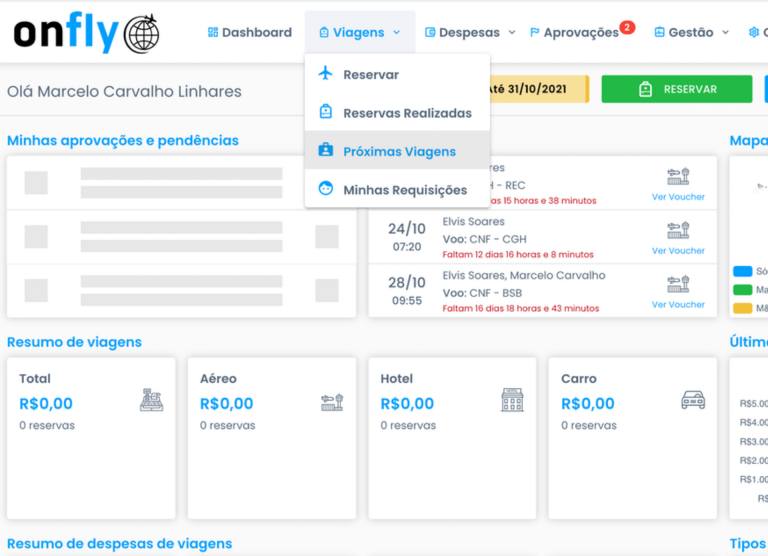Open Ver Voucher for CNF - CGH flight
Image resolution: width=768 pixels, height=556 pixels.
(x=678, y=251)
